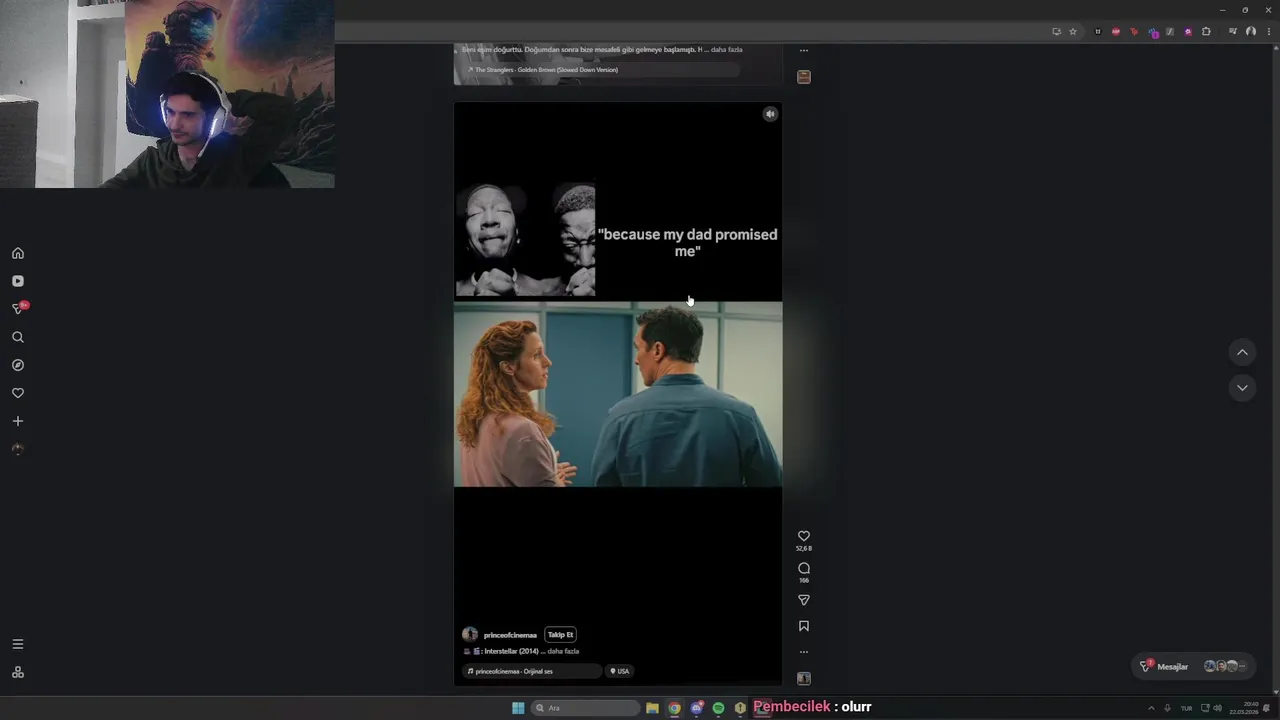Screen dimensions: 1280x720
Task: Open audio thumbnail of the previous reel
Action: click(x=803, y=77)
